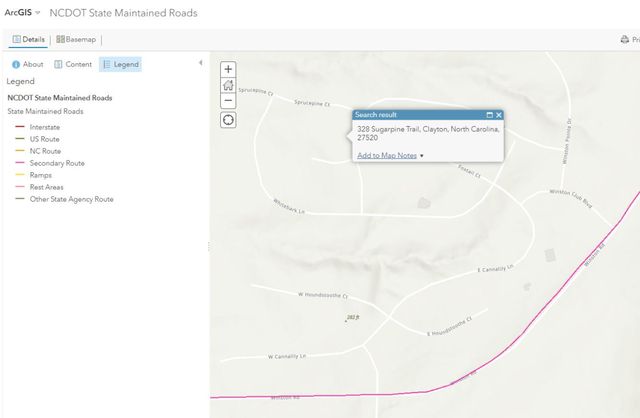Collapse the side panel arrow
The height and width of the screenshot is (418, 640).
[200, 62]
